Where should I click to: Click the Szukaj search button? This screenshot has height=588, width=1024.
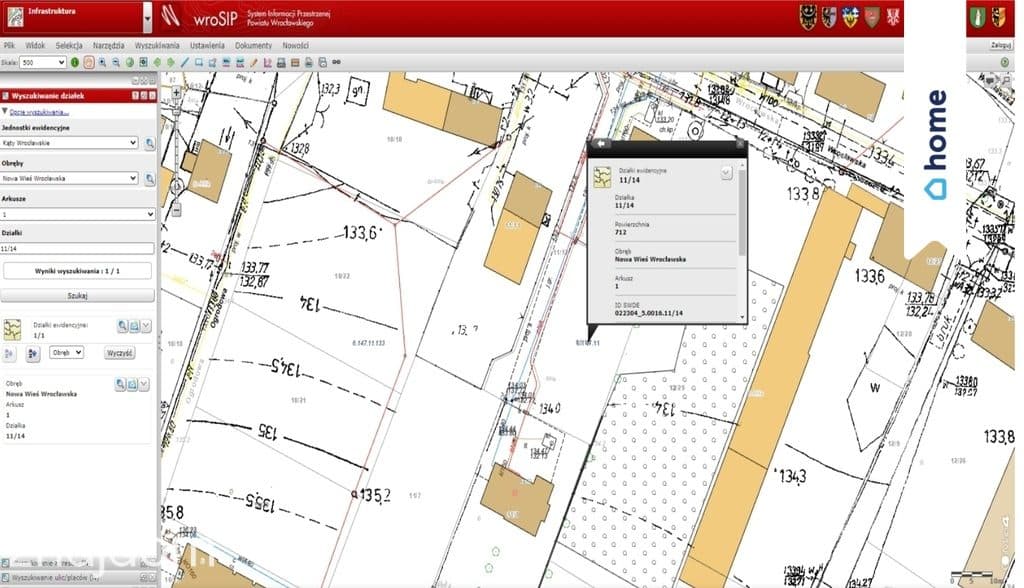(78, 296)
